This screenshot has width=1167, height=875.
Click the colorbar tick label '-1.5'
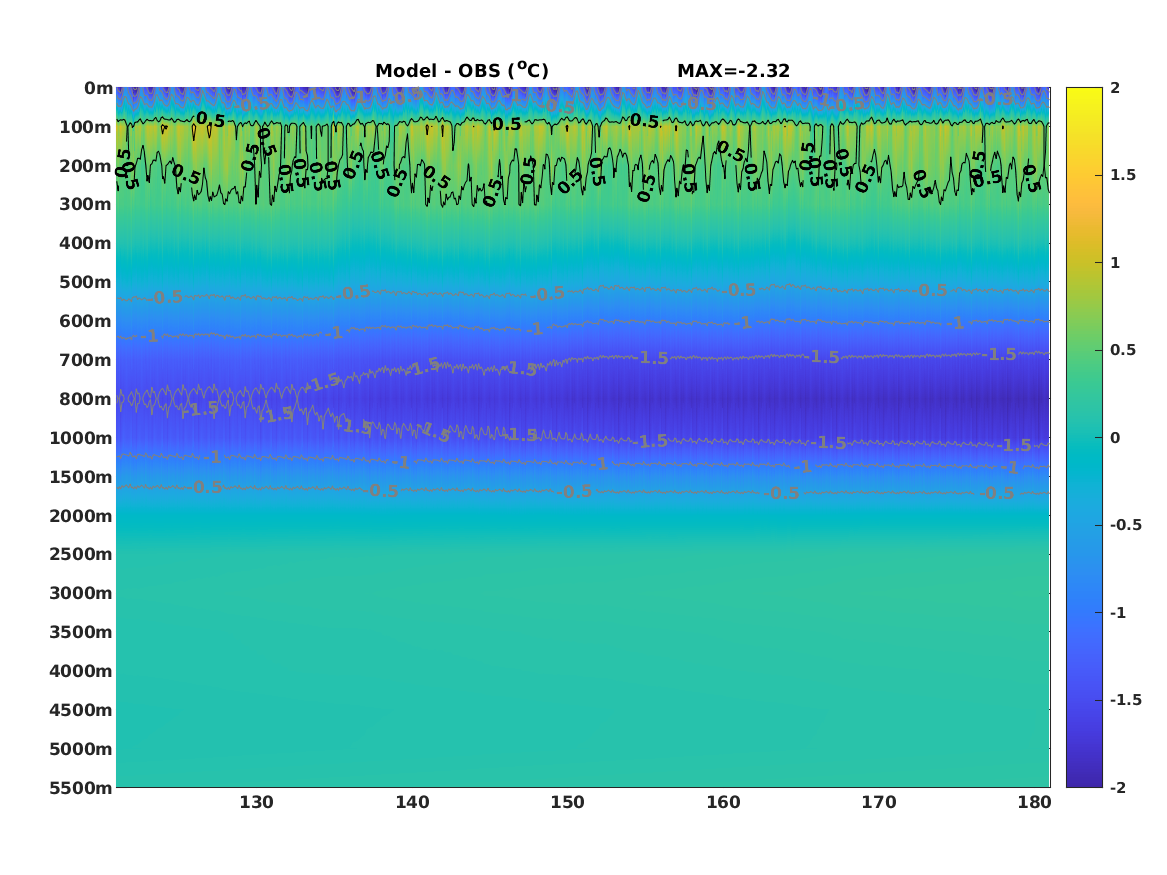[1126, 700]
